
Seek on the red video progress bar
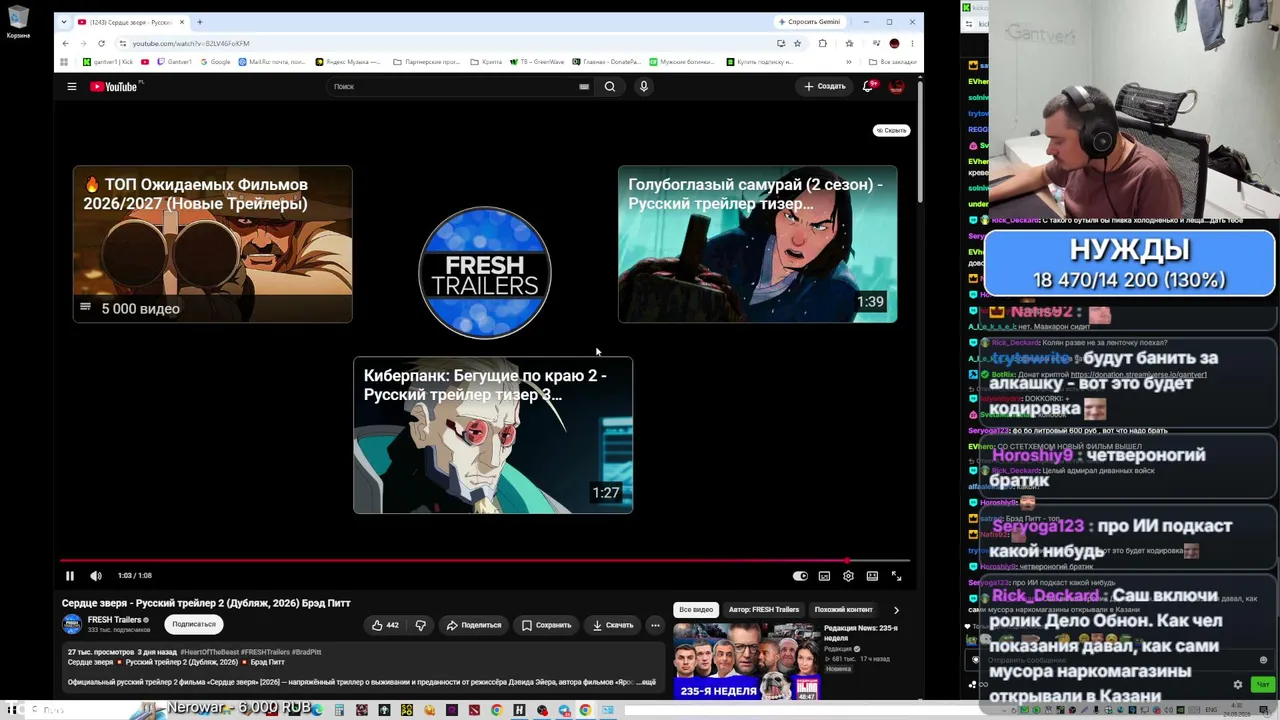(485, 561)
